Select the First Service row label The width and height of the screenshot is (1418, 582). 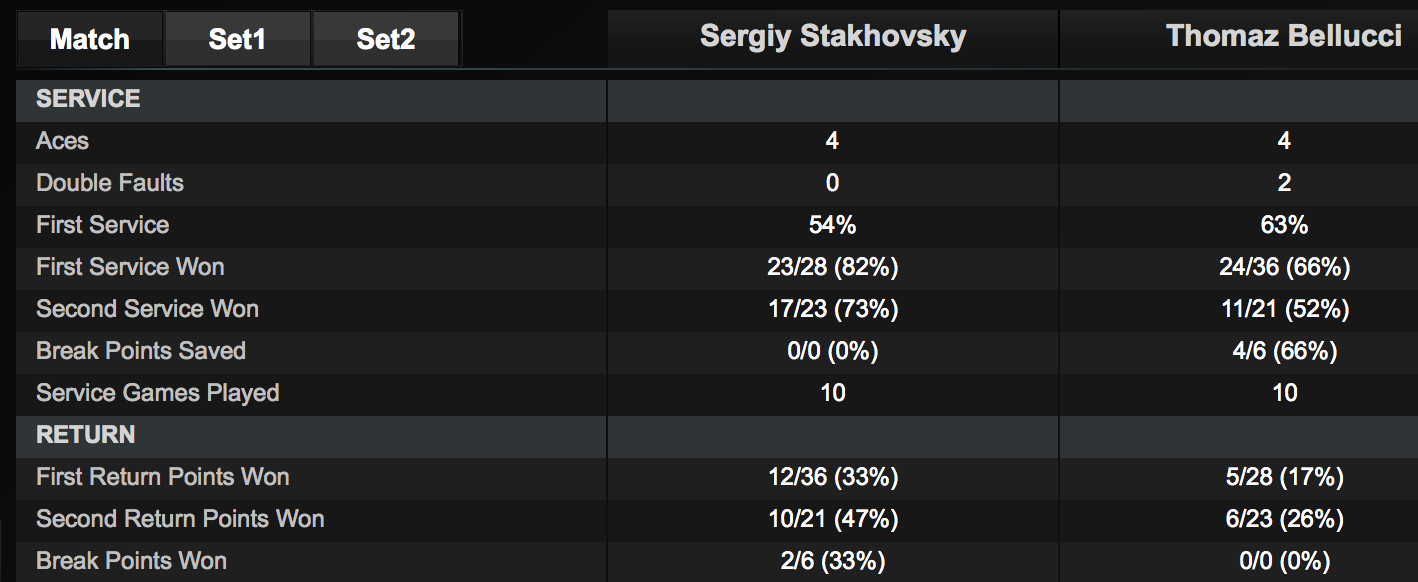click(x=102, y=225)
